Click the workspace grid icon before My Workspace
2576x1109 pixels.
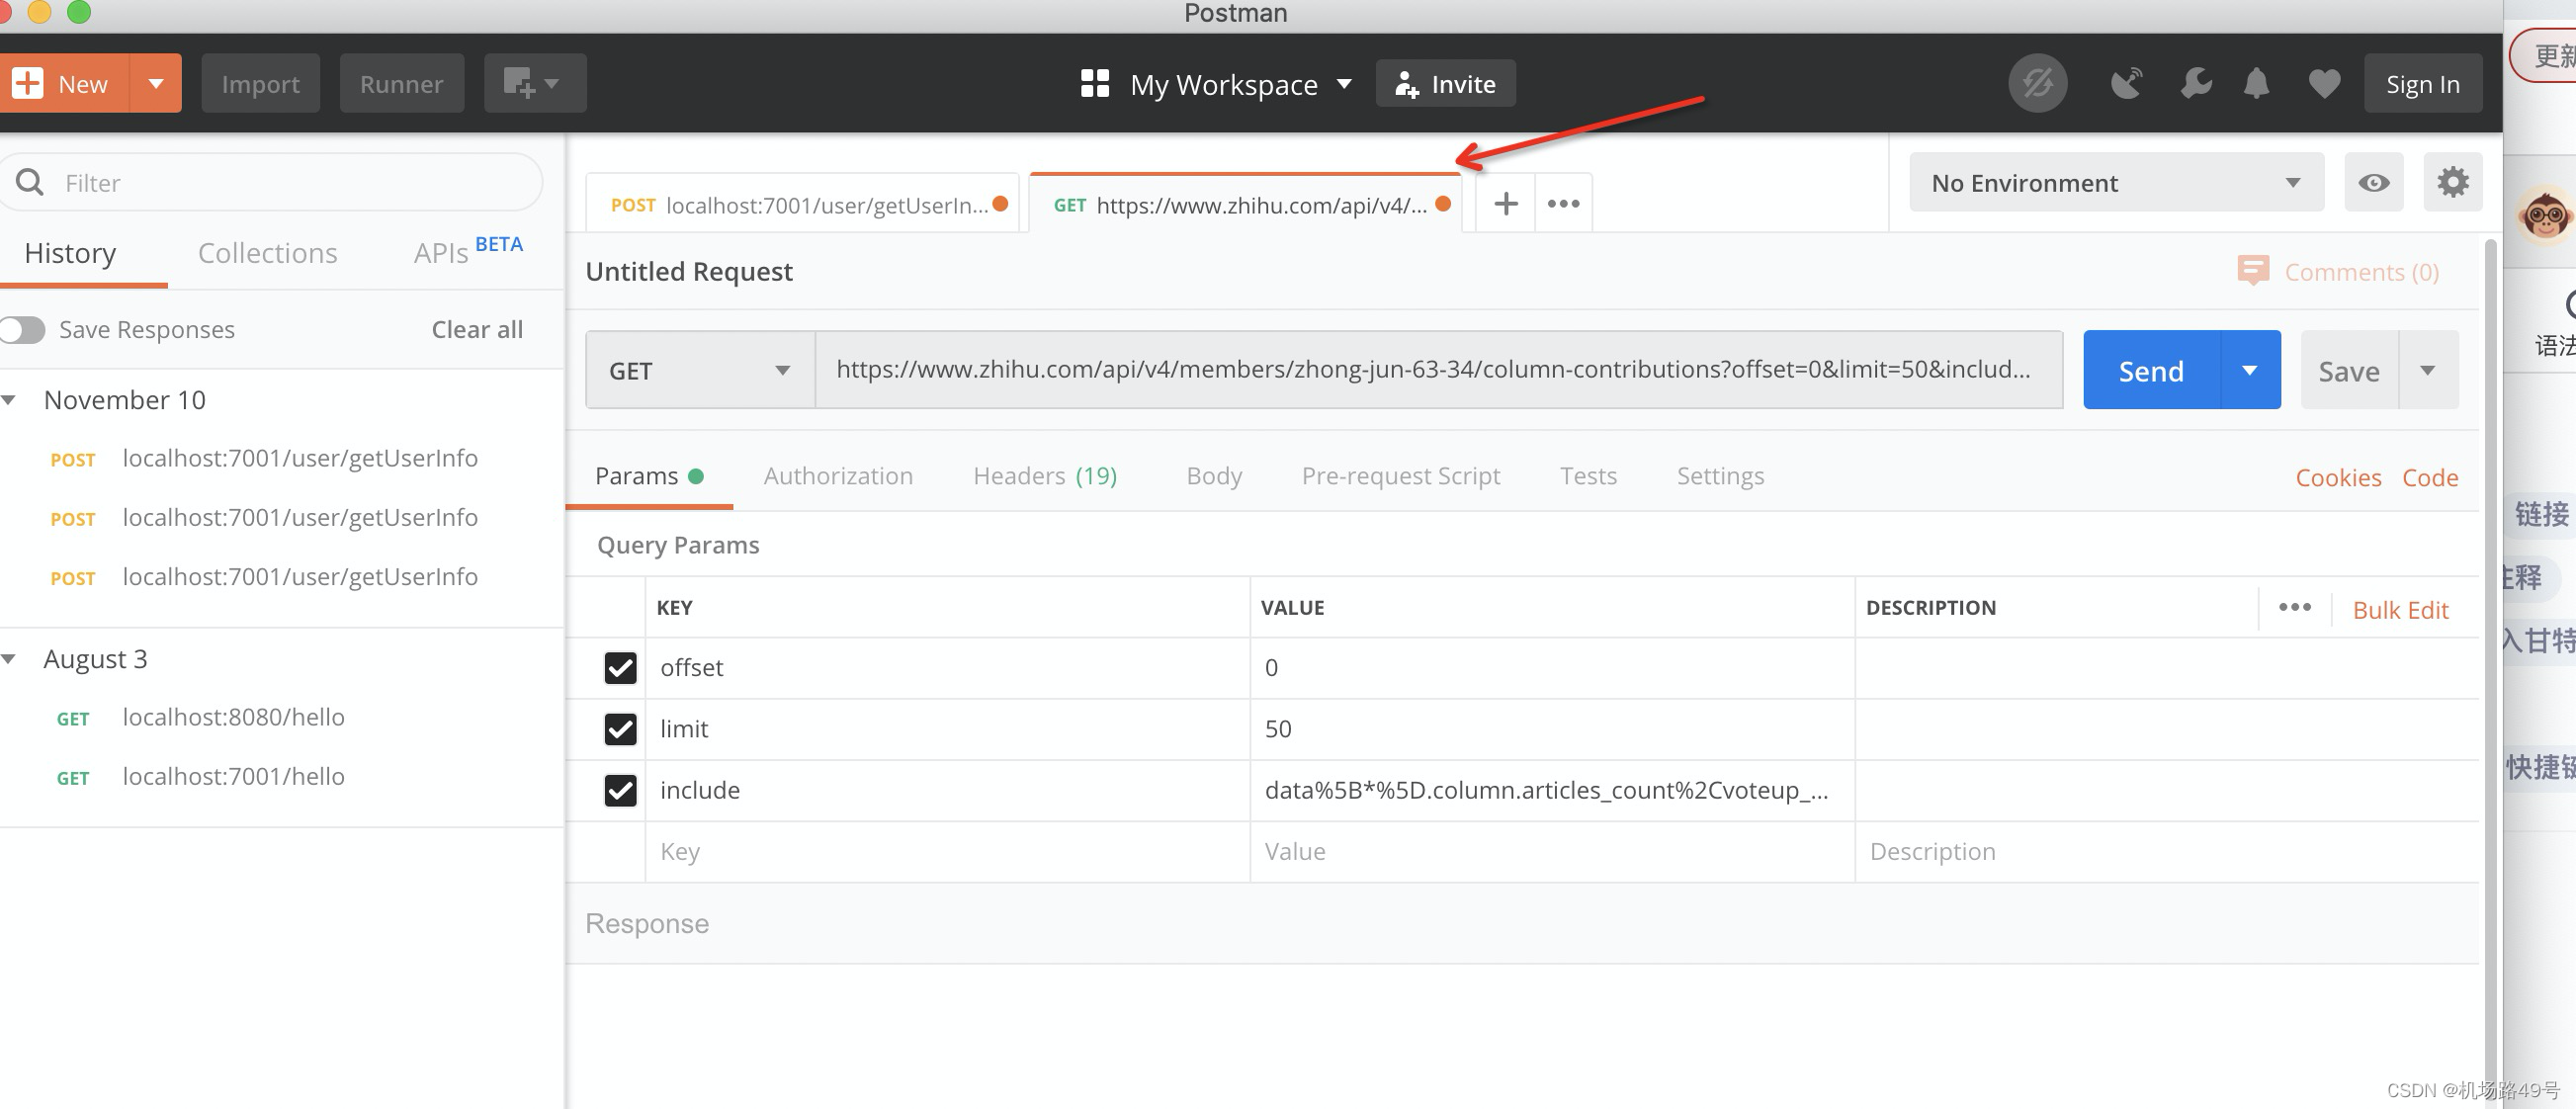(x=1095, y=83)
